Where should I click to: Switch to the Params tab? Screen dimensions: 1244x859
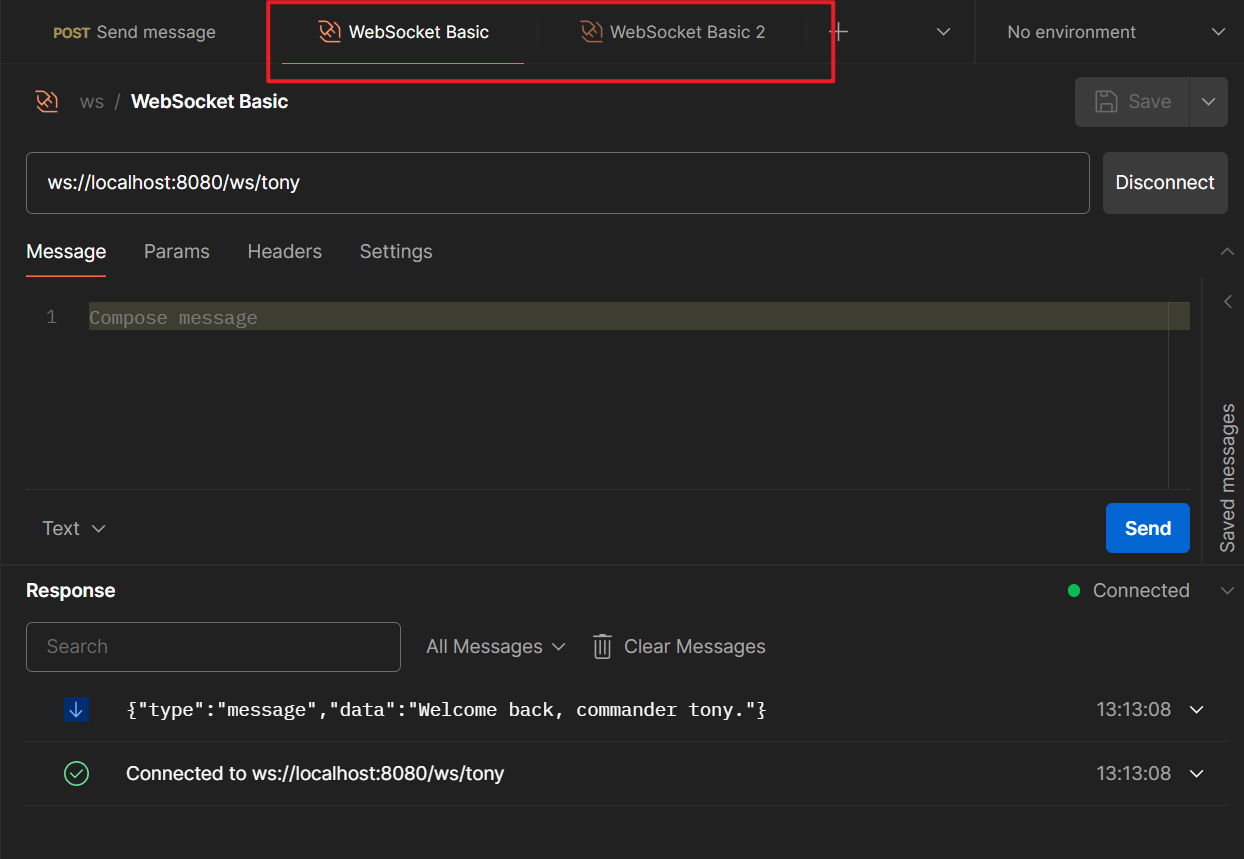[177, 252]
